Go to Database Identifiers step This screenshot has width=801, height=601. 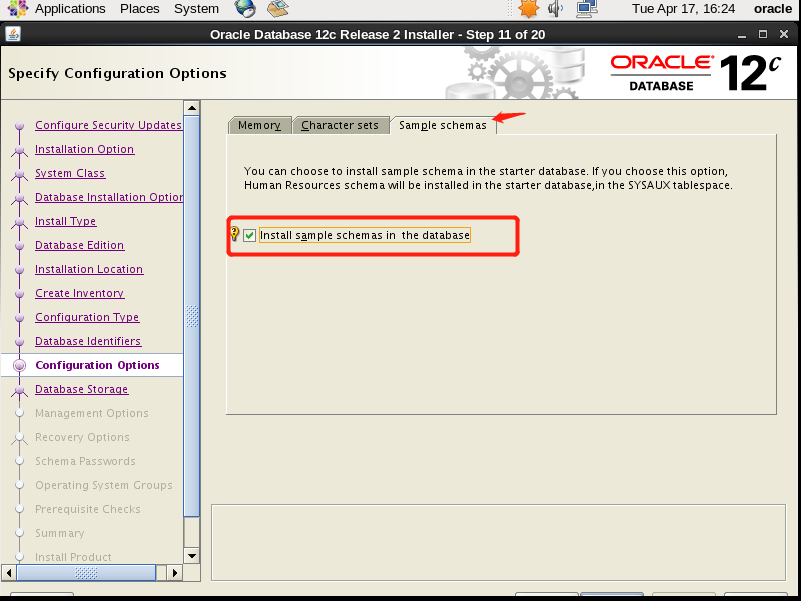[x=88, y=341]
